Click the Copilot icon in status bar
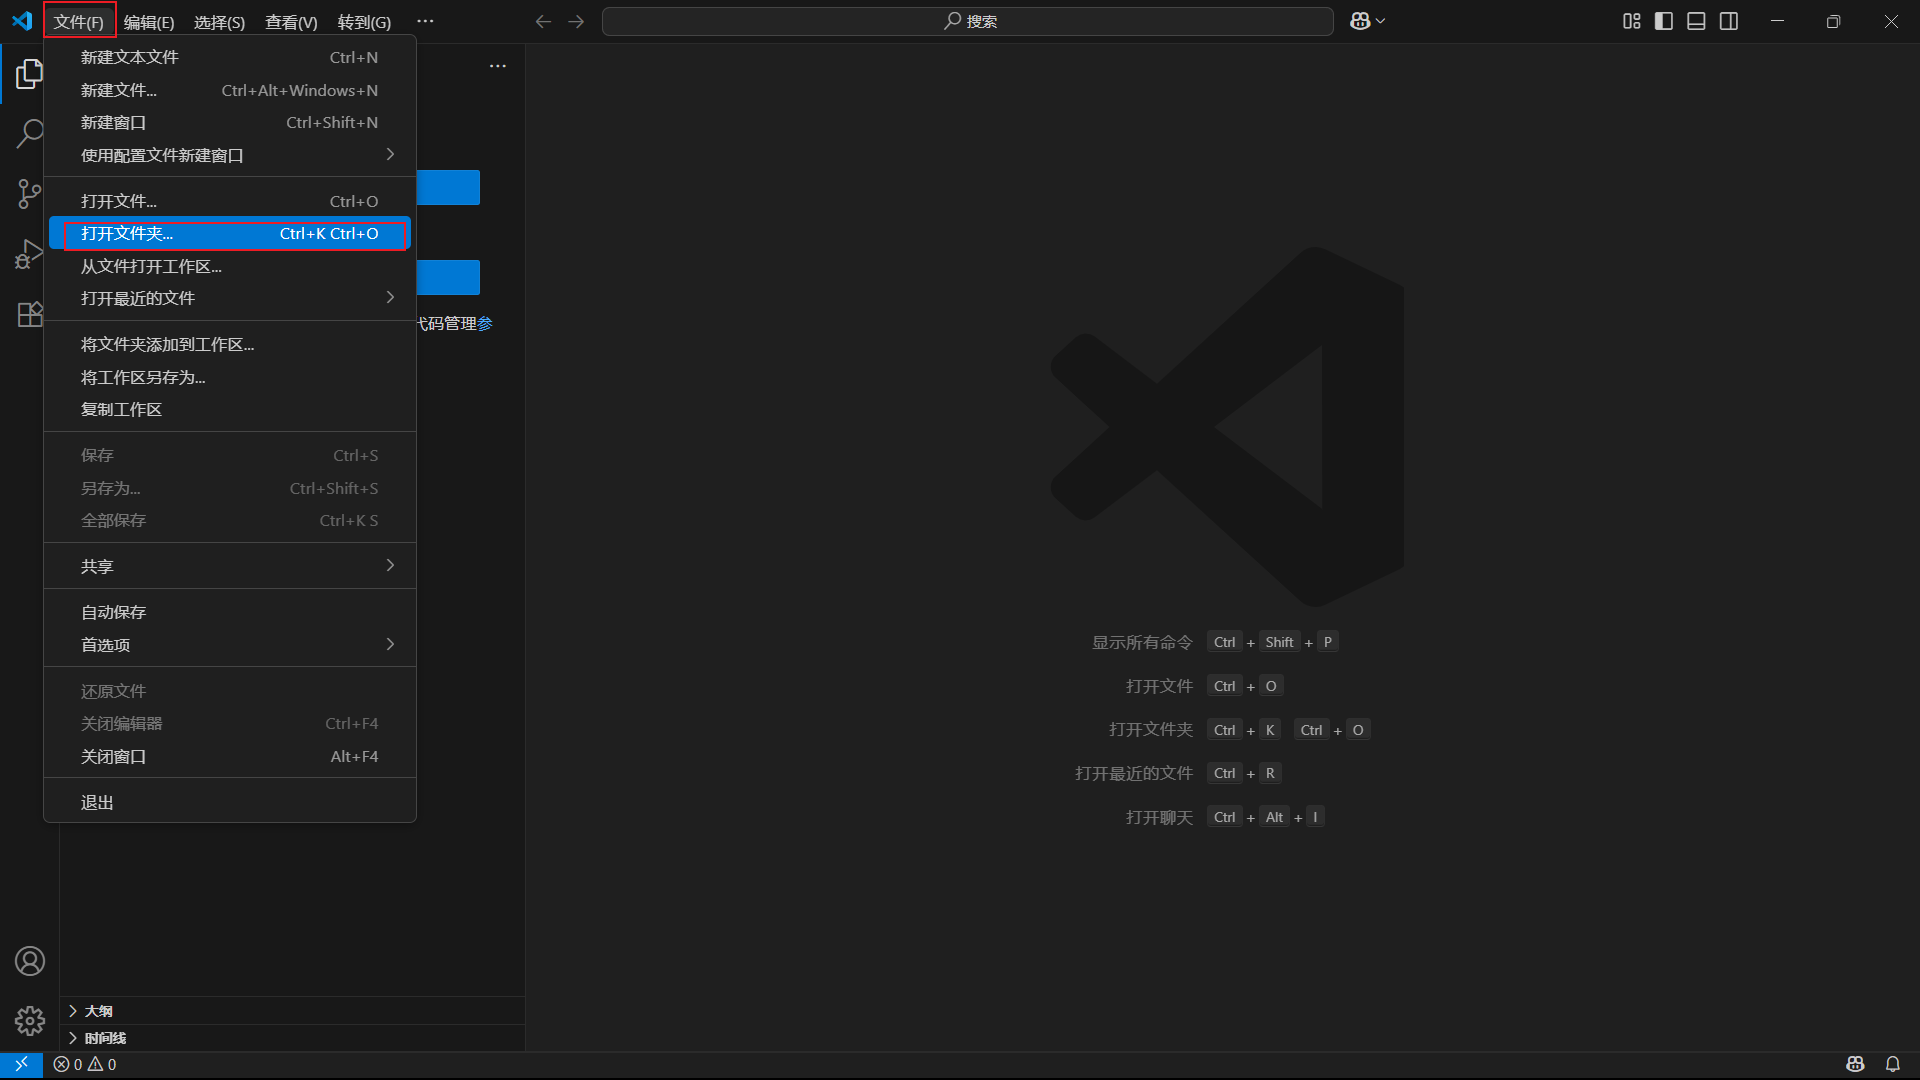The width and height of the screenshot is (1920, 1080). pyautogui.click(x=1855, y=1064)
